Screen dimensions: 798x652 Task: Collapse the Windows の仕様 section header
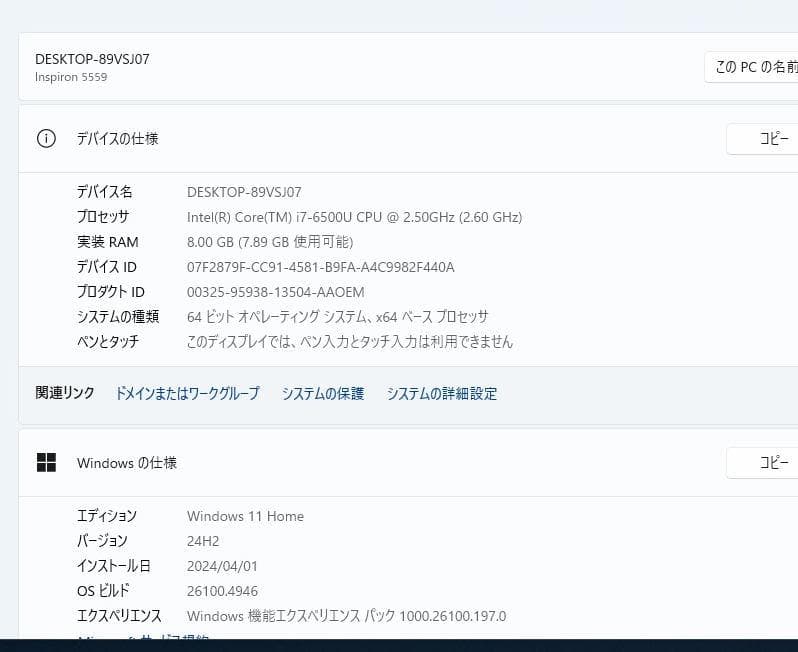coord(408,463)
